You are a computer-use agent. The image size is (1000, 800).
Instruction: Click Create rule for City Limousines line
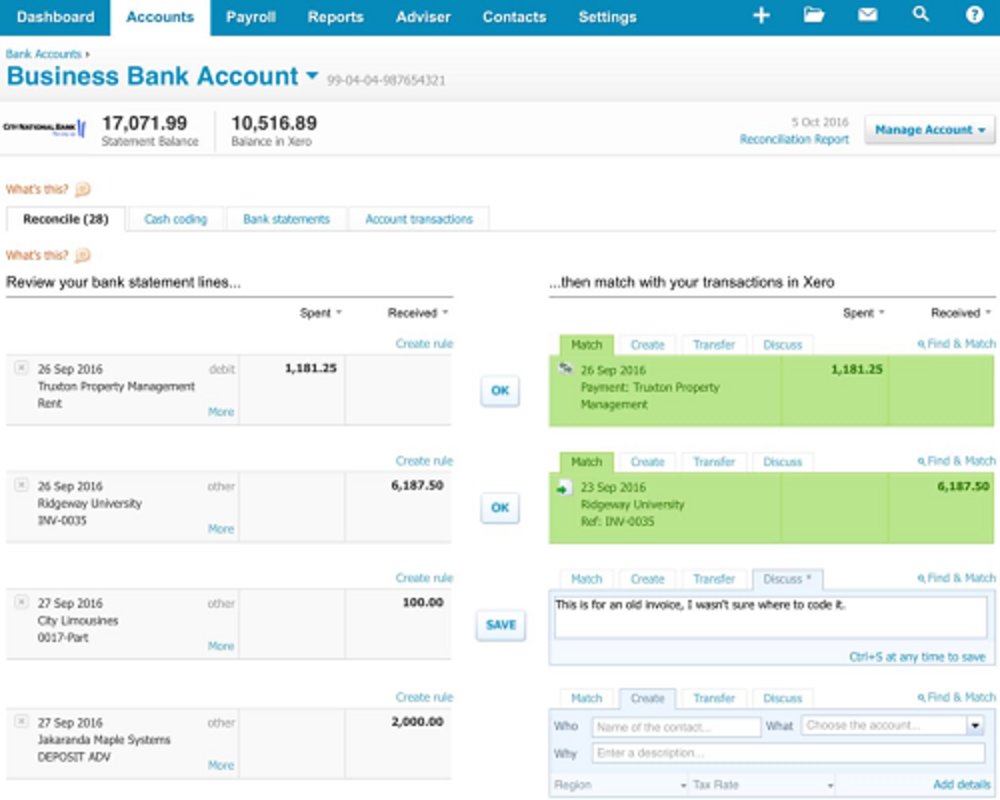tap(424, 578)
